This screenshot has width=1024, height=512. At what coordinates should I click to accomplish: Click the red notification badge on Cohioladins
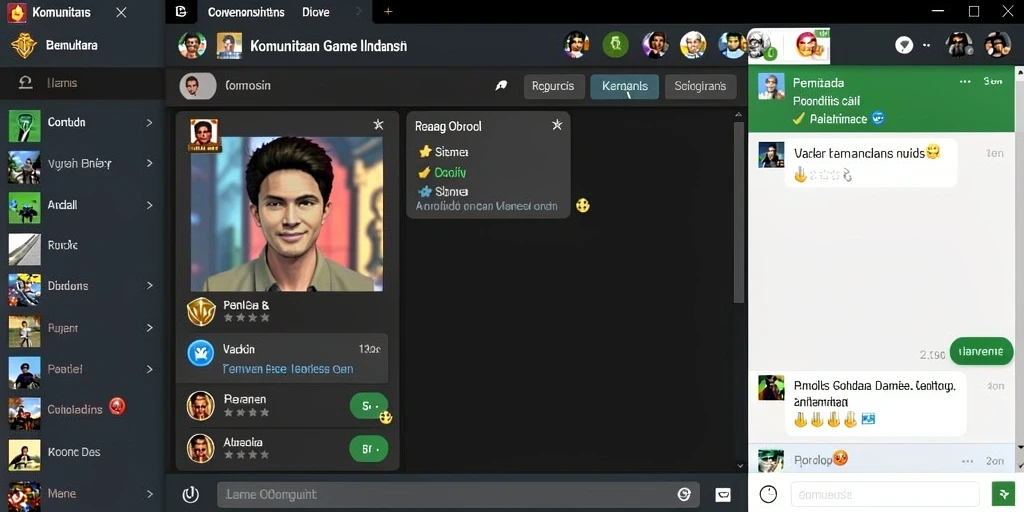(x=118, y=406)
